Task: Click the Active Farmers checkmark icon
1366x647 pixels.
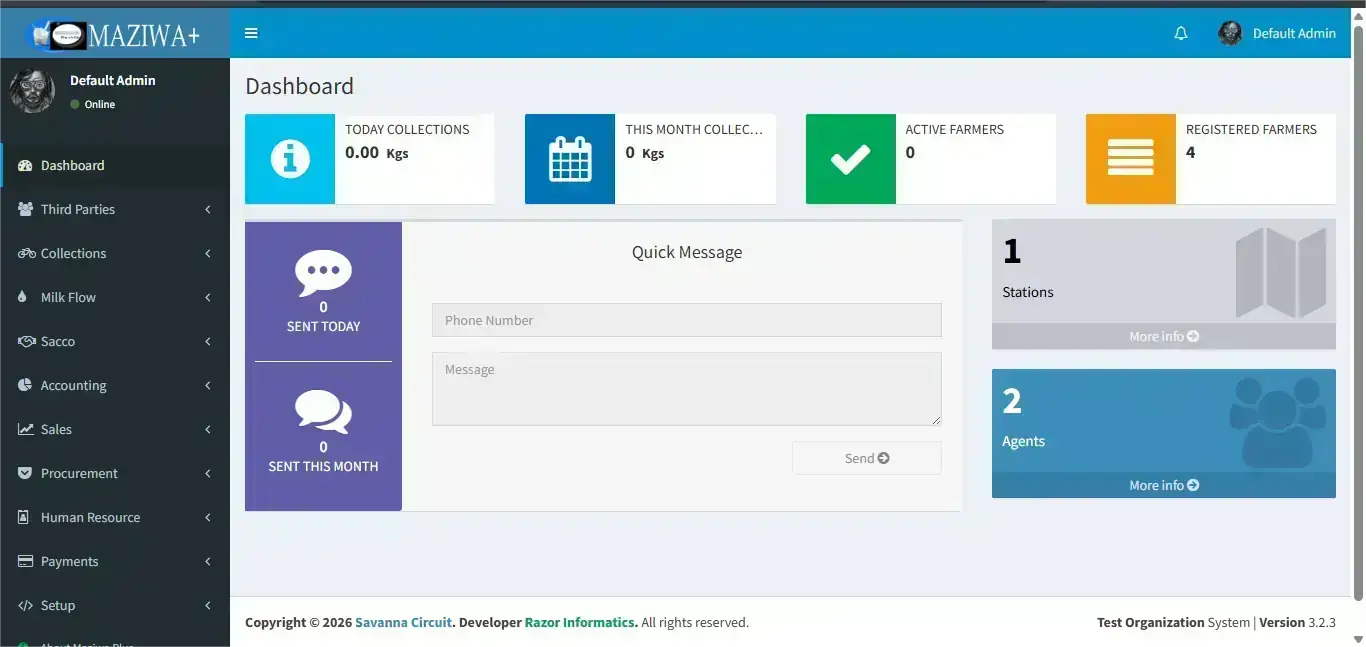Action: click(850, 159)
